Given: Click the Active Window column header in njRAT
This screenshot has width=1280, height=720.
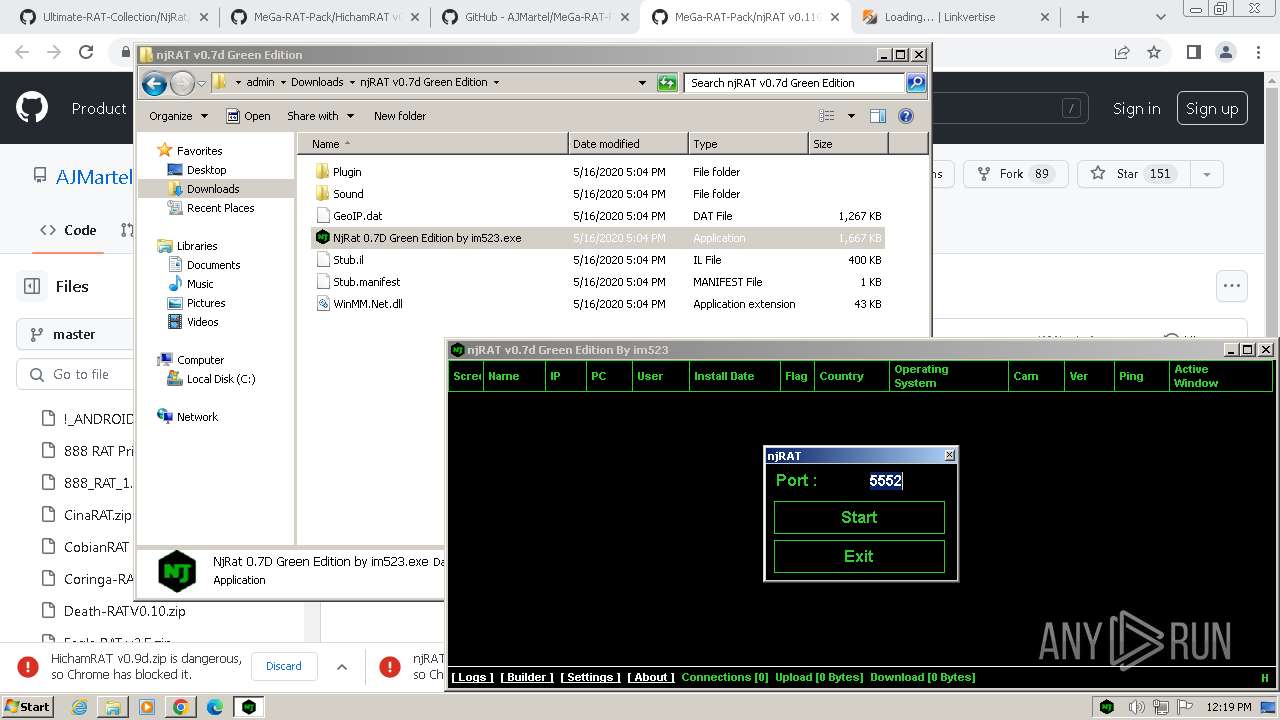Looking at the screenshot, I should click(1220, 376).
